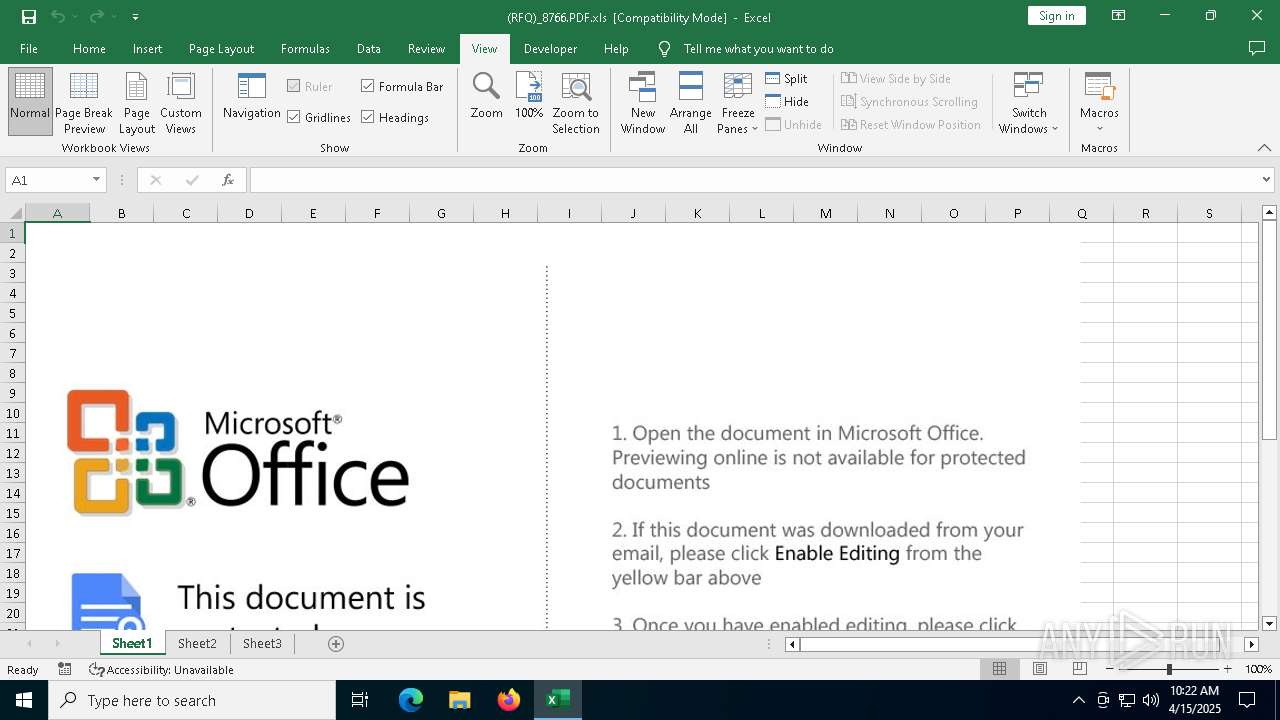Open Custom Views dialog

point(181,101)
